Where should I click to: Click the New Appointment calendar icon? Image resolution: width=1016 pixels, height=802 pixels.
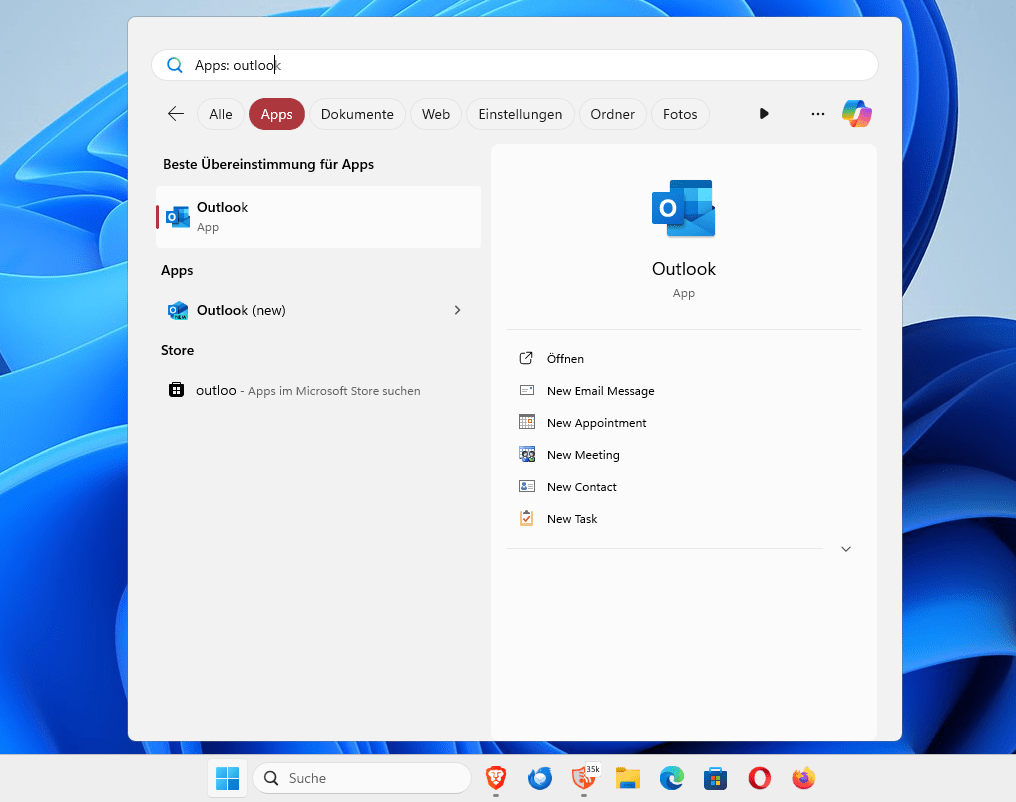click(x=527, y=422)
